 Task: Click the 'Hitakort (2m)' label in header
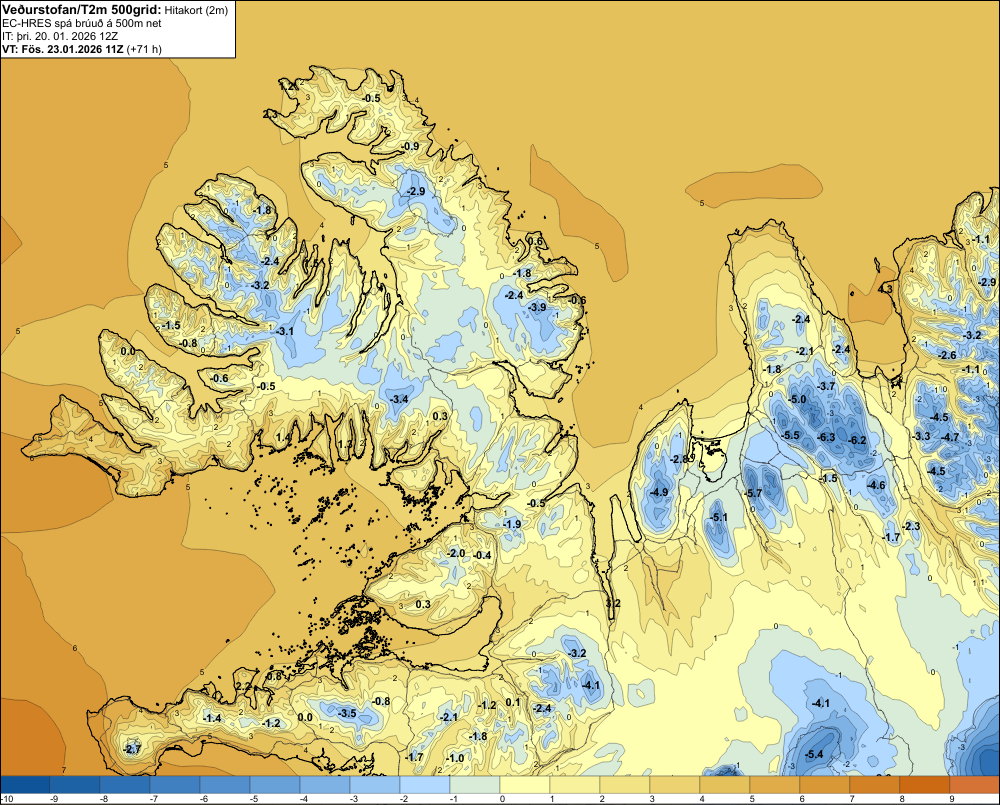(195, 10)
